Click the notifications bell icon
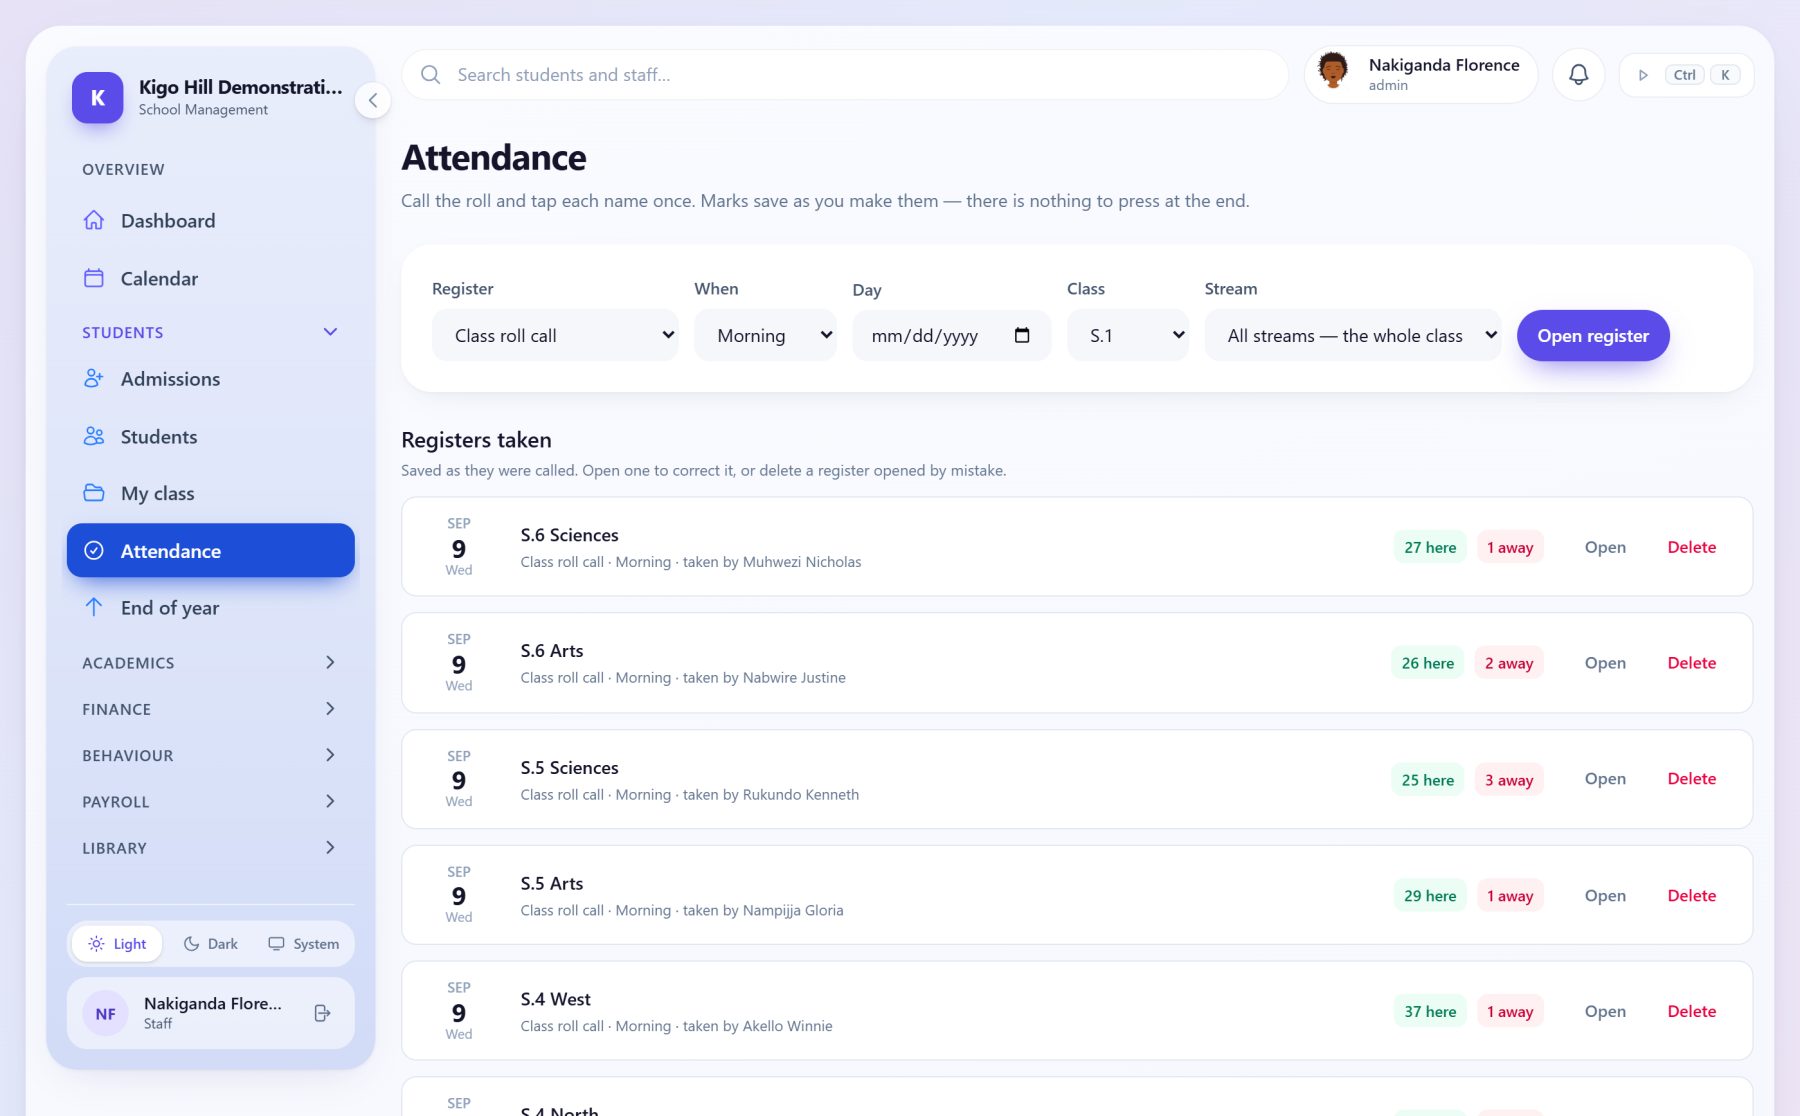 tap(1578, 75)
